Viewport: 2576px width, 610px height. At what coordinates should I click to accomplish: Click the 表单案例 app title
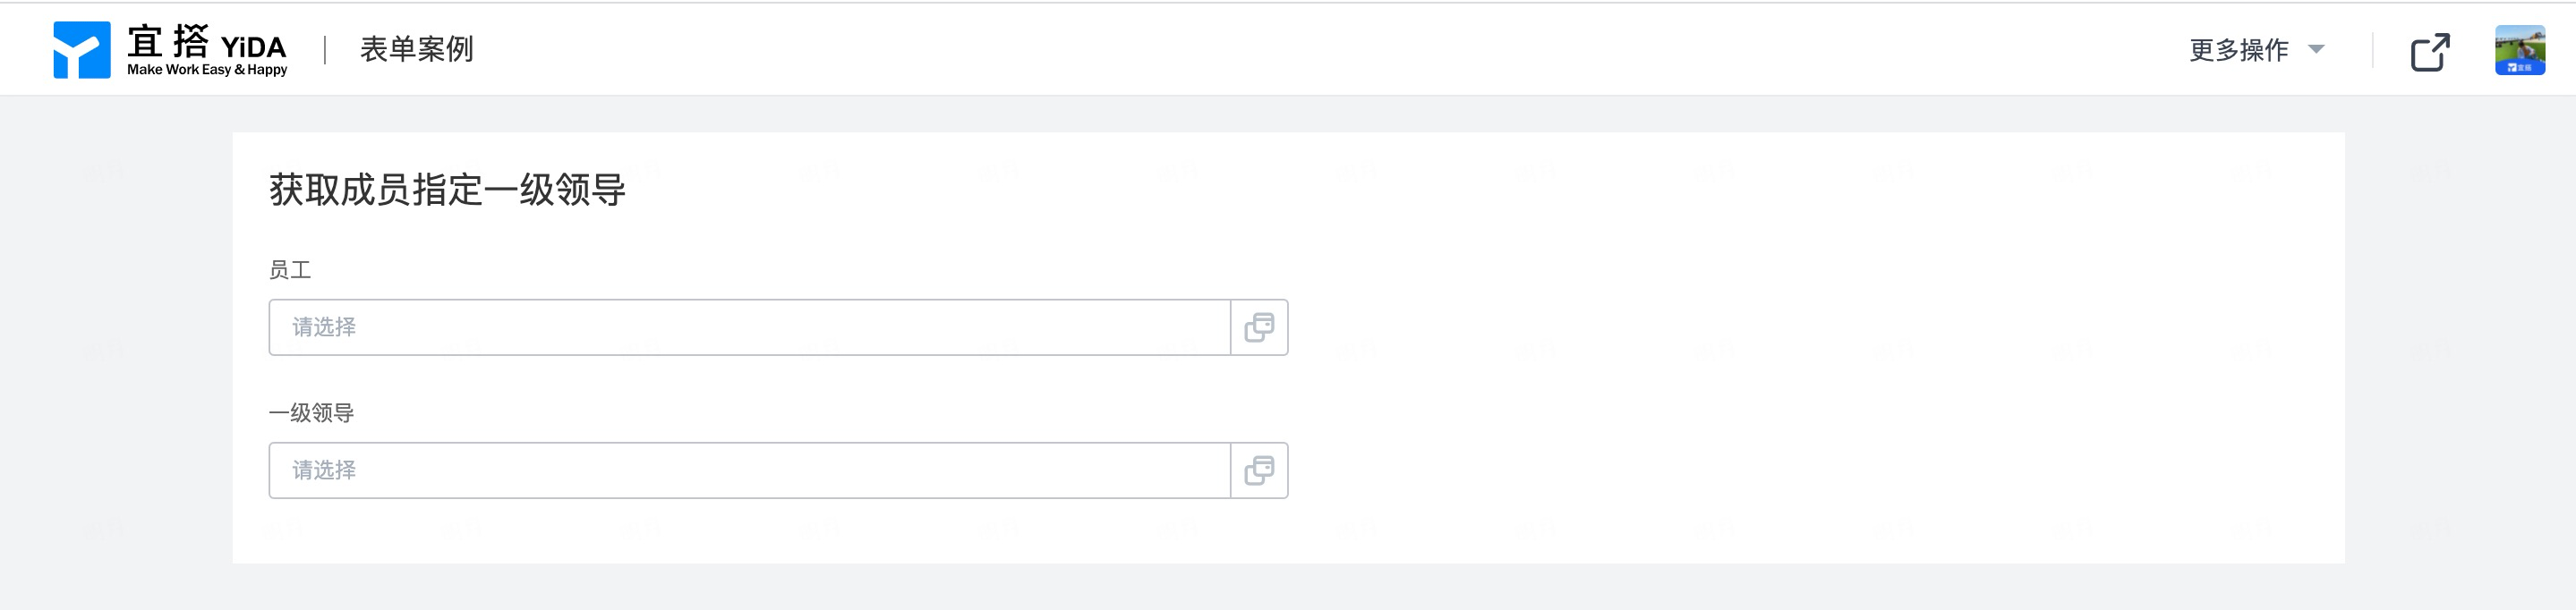click(416, 49)
